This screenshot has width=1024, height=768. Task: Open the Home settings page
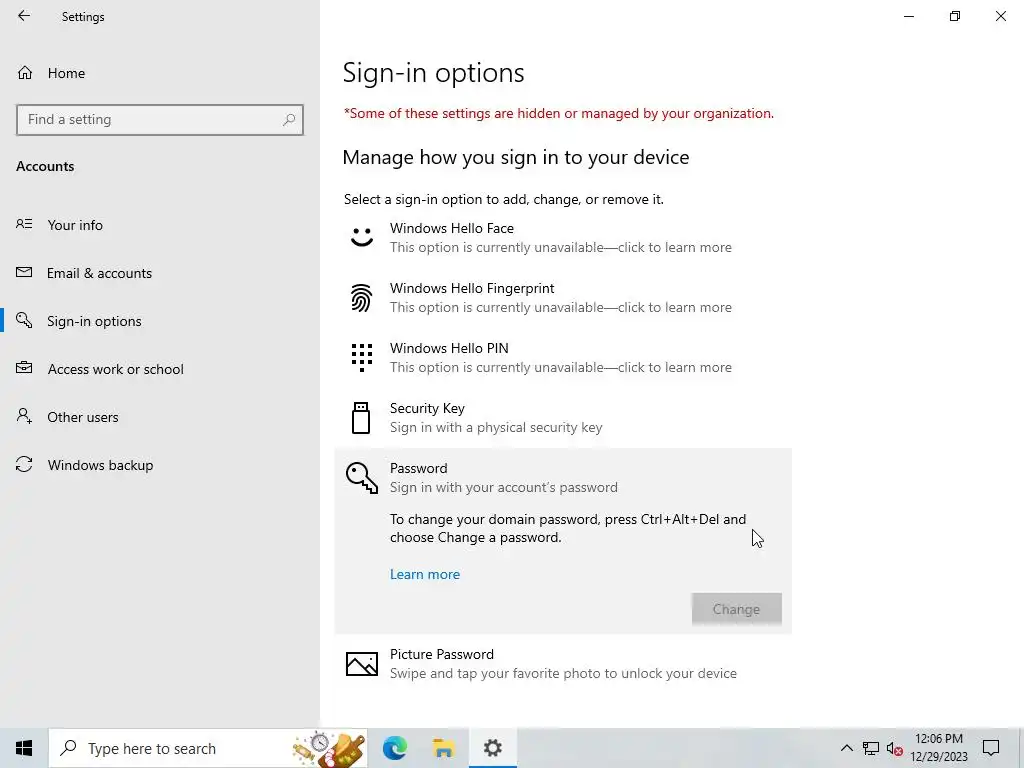160,72
